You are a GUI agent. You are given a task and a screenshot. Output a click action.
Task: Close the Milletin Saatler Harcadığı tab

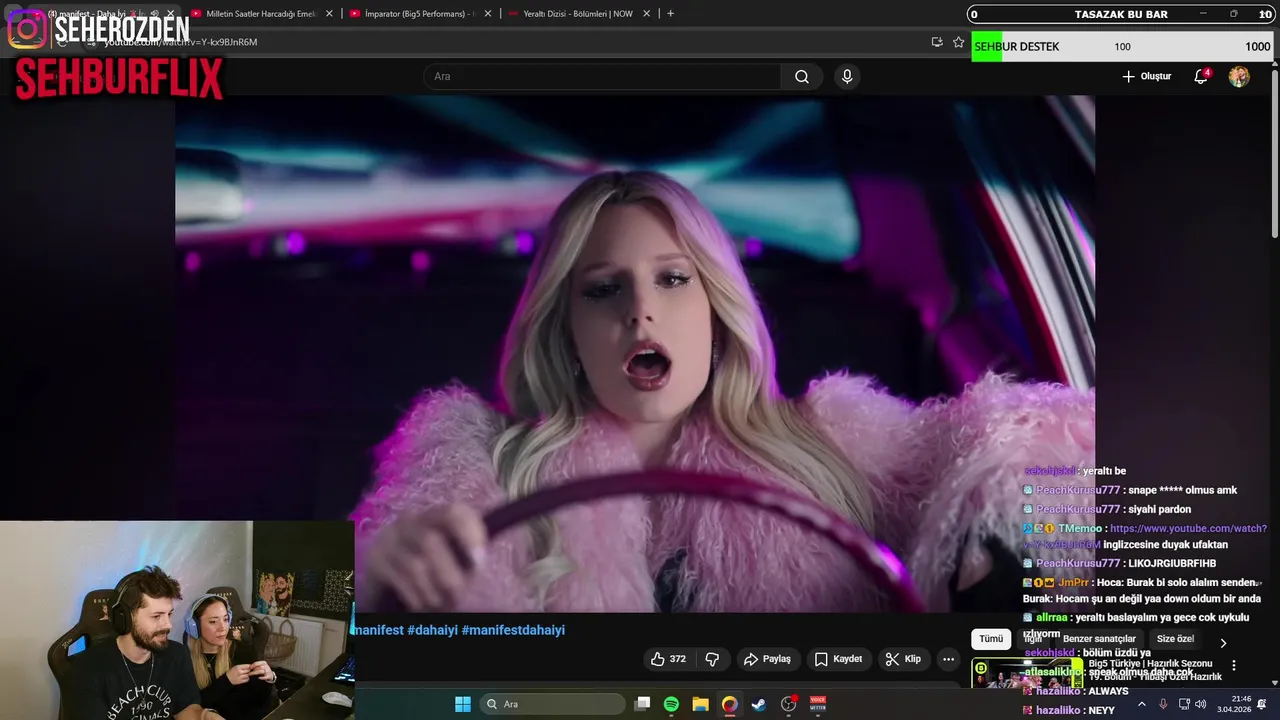pos(329,14)
